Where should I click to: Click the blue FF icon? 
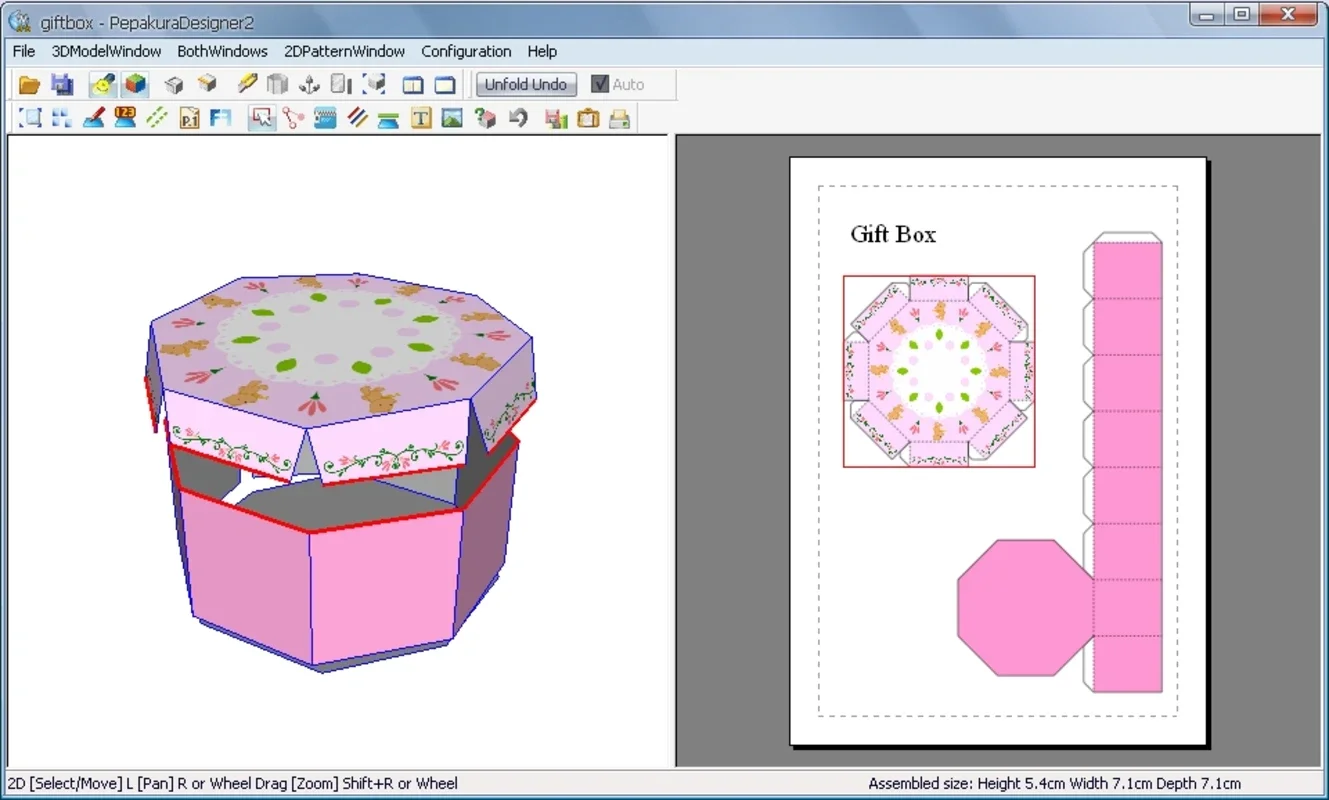221,118
